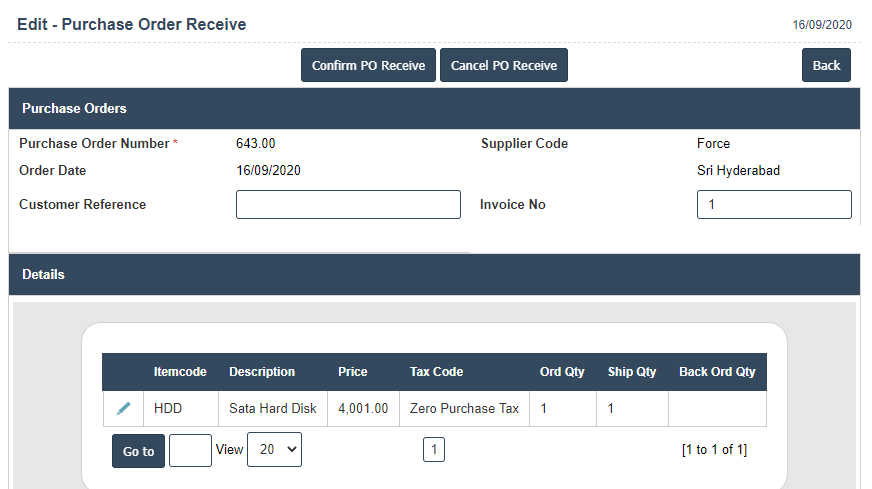Click the Back Ord Qty column header
Image resolution: width=872 pixels, height=489 pixels.
pos(717,371)
